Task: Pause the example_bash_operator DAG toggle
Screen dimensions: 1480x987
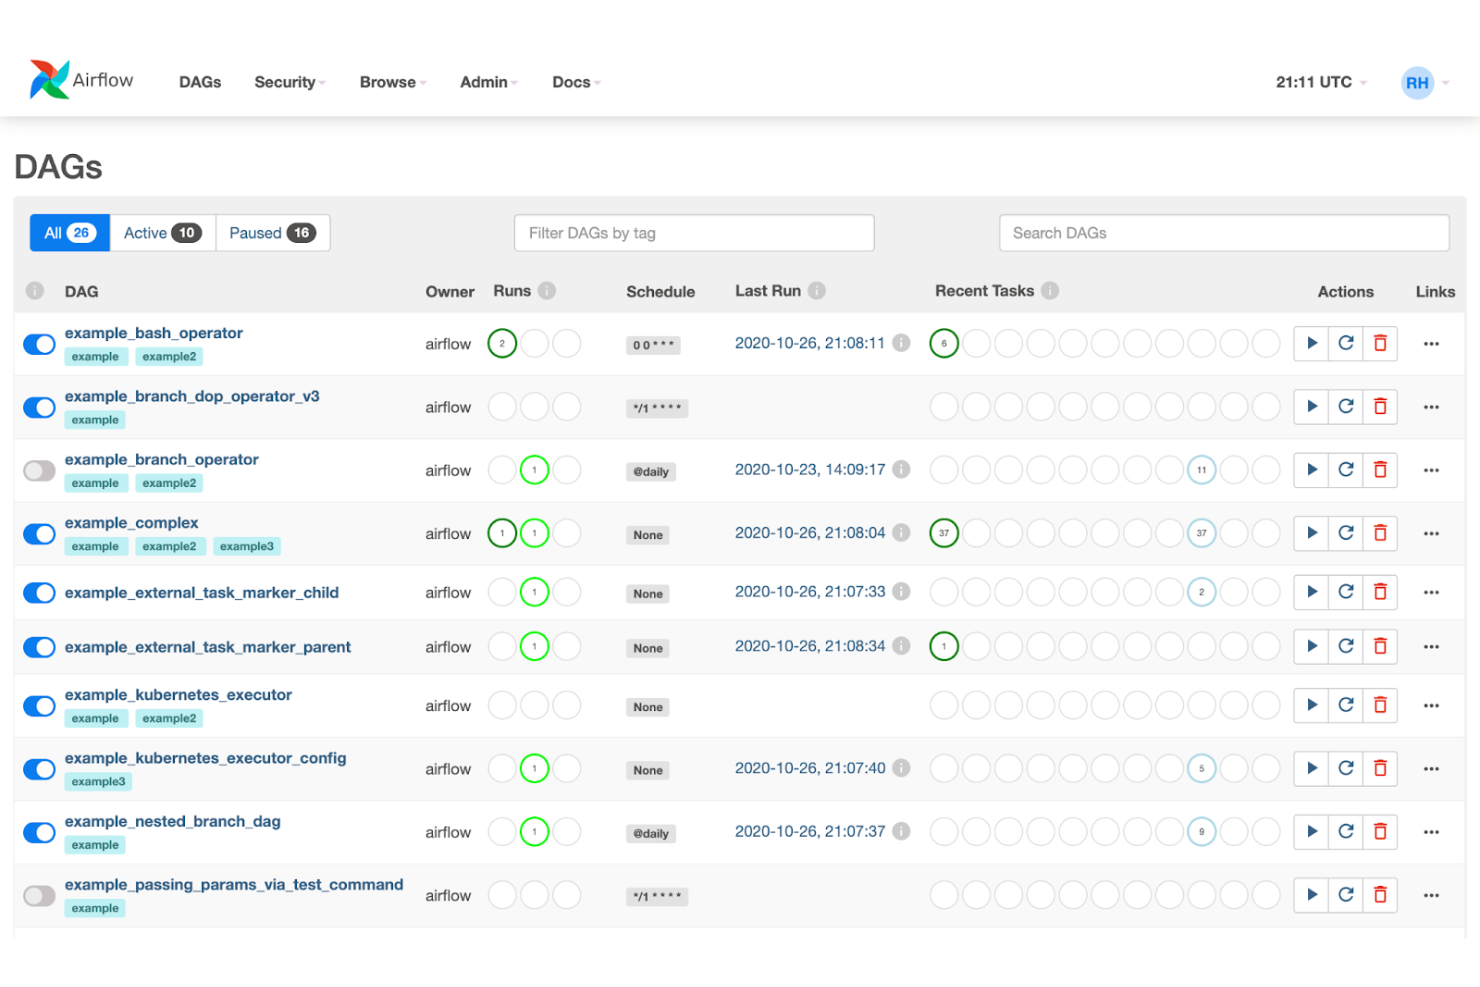Action: point(39,344)
